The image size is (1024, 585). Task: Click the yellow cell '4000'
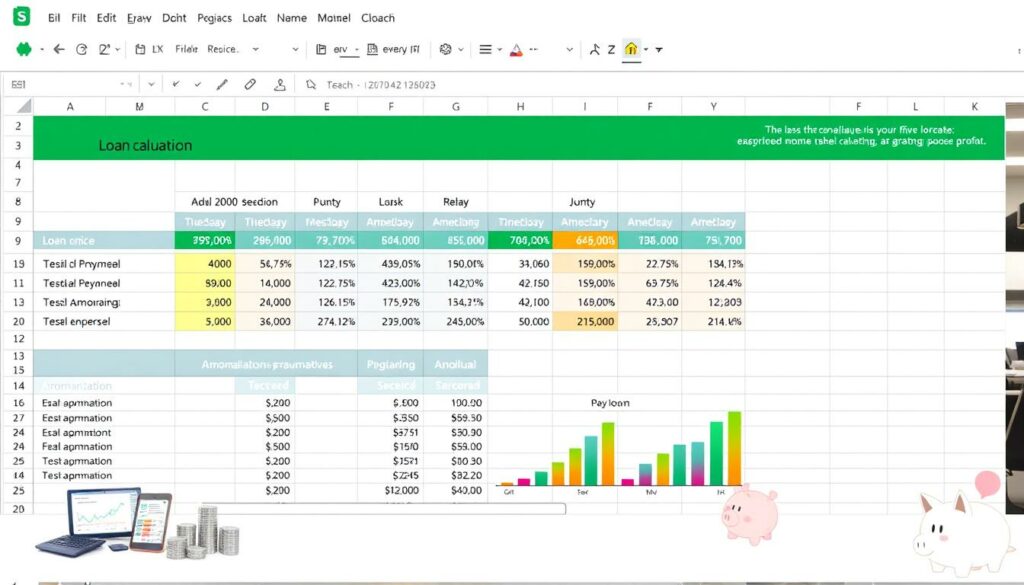click(x=205, y=264)
